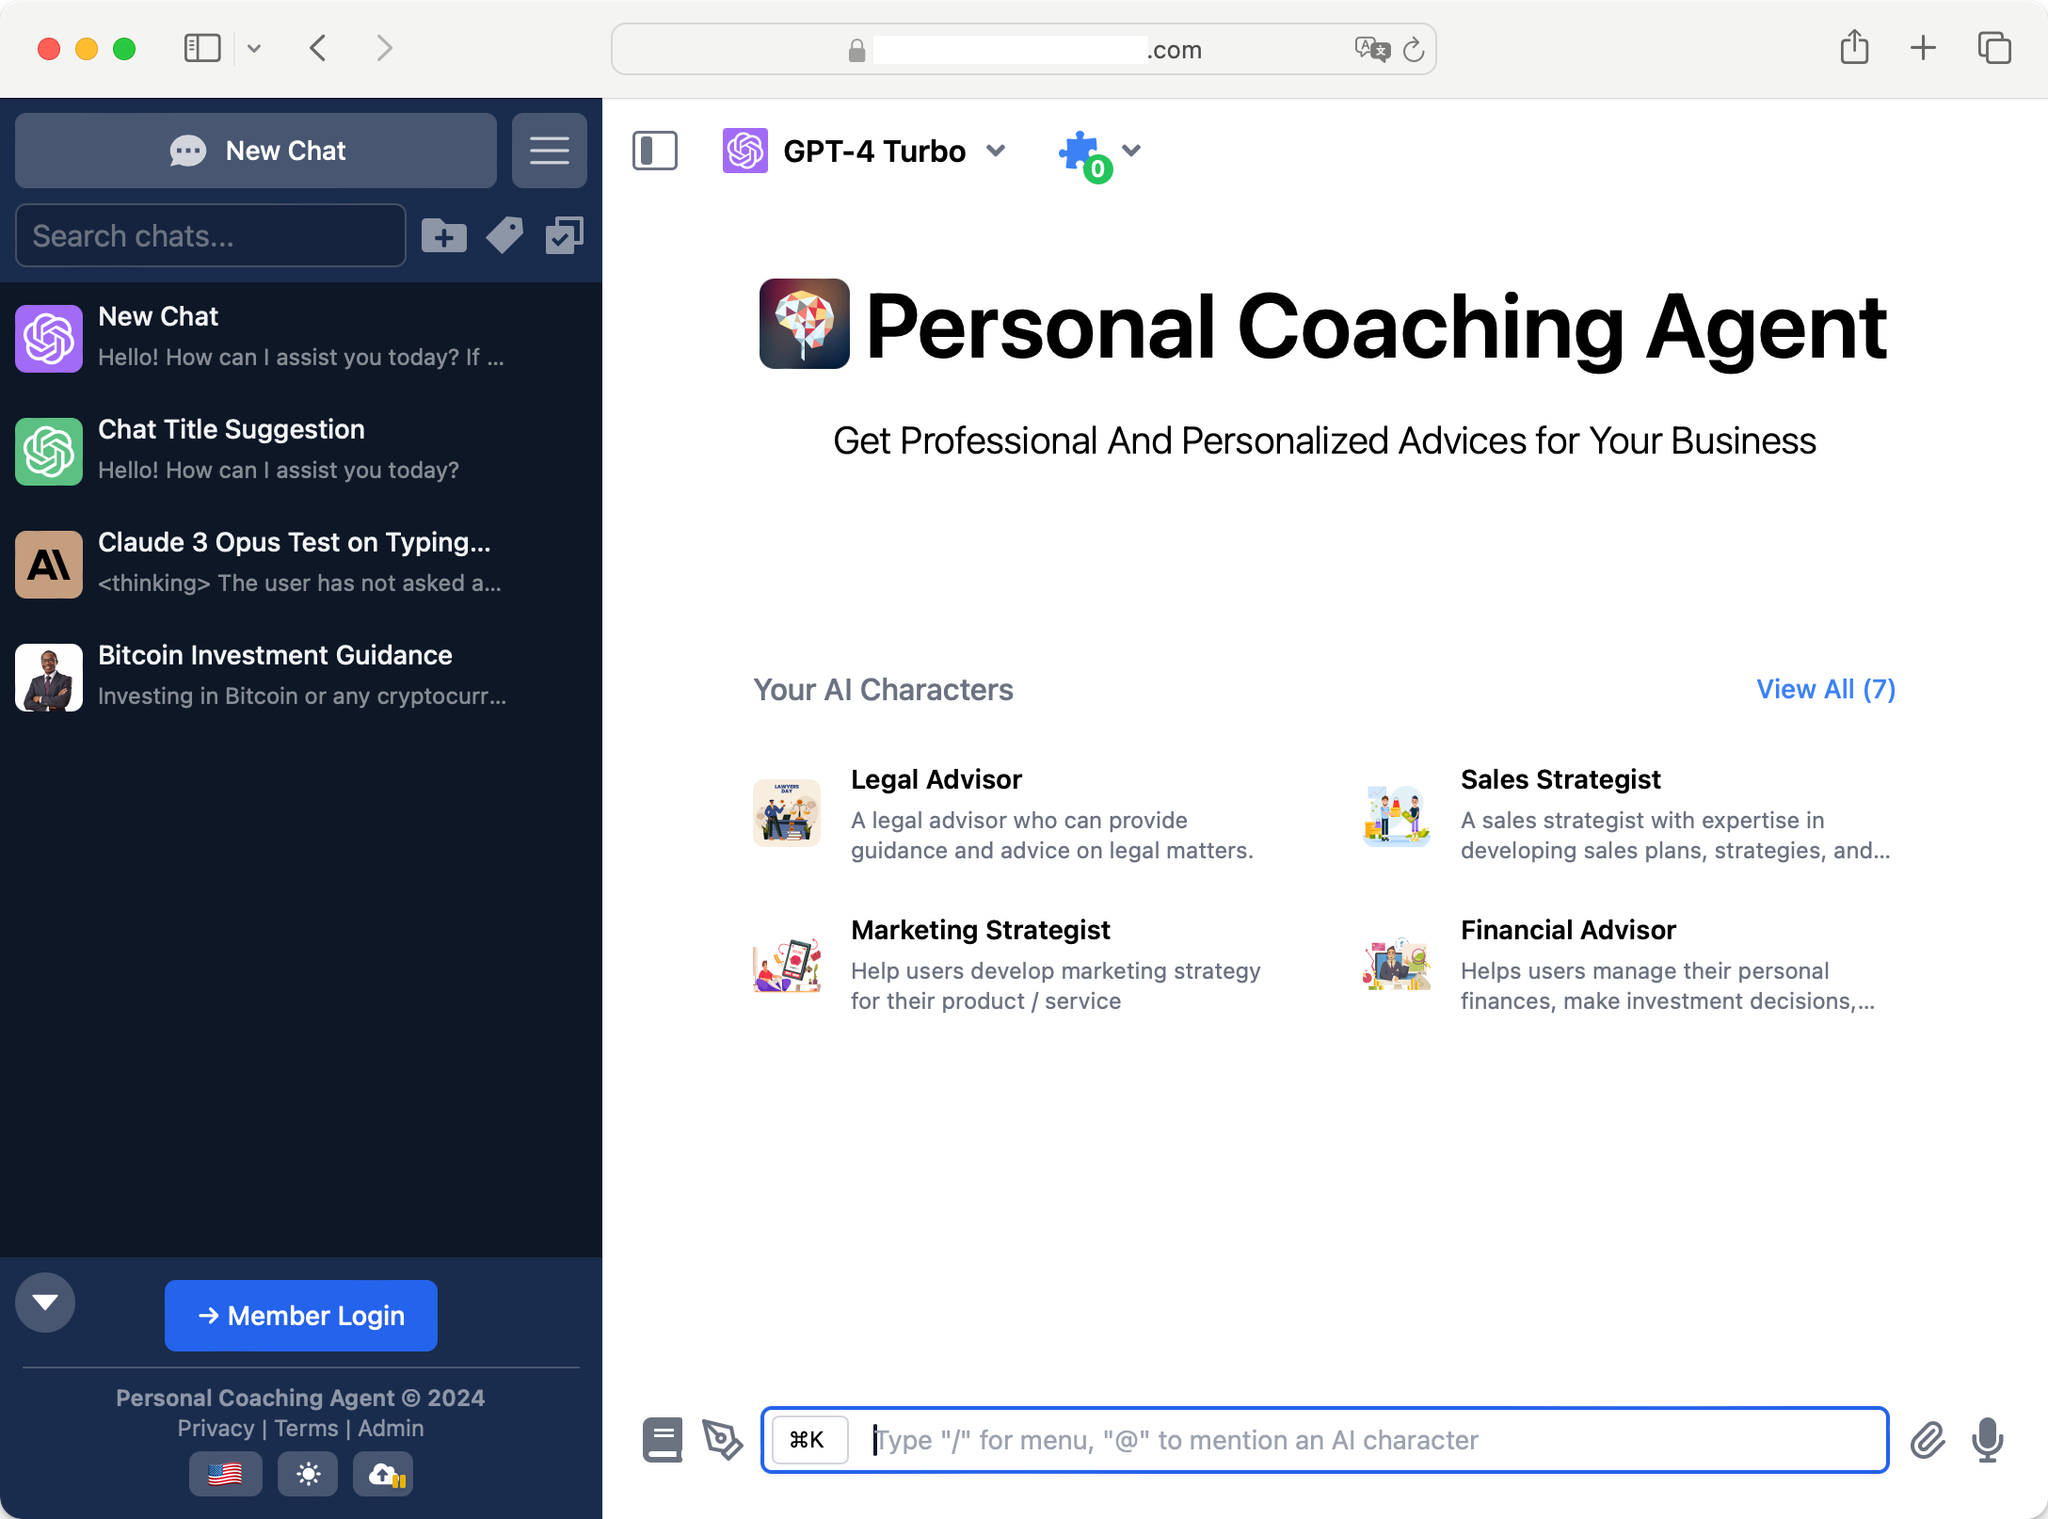Open the Admin link

pos(391,1428)
